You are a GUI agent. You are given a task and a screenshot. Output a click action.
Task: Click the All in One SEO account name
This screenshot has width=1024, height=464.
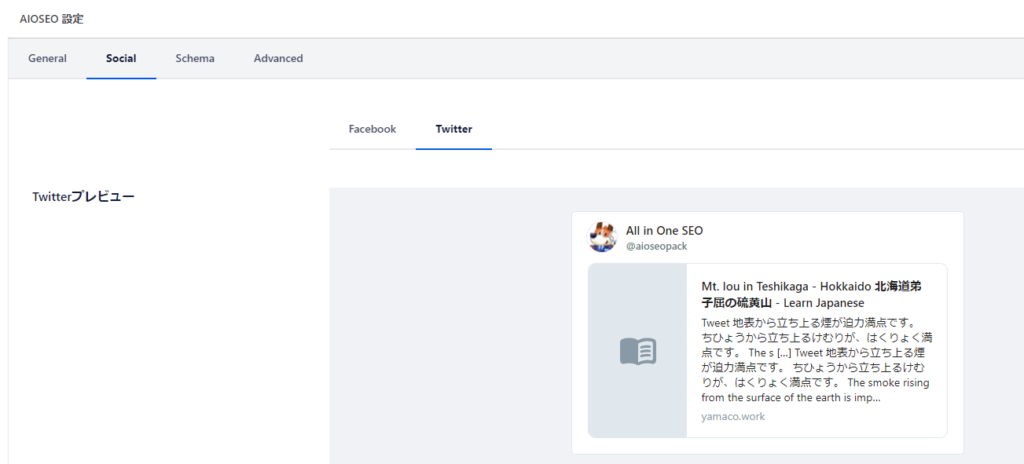(x=664, y=231)
